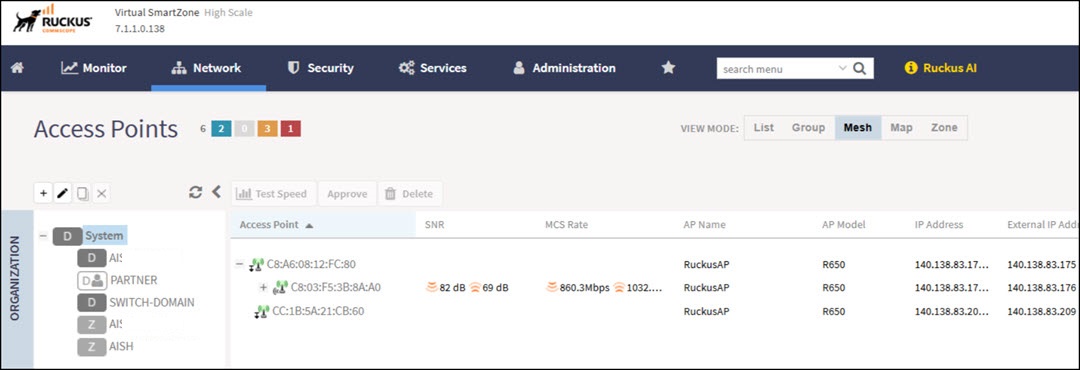This screenshot has width=1080, height=370.
Task: Click the 860.3Mbps MCS rate value
Action: pos(584,287)
